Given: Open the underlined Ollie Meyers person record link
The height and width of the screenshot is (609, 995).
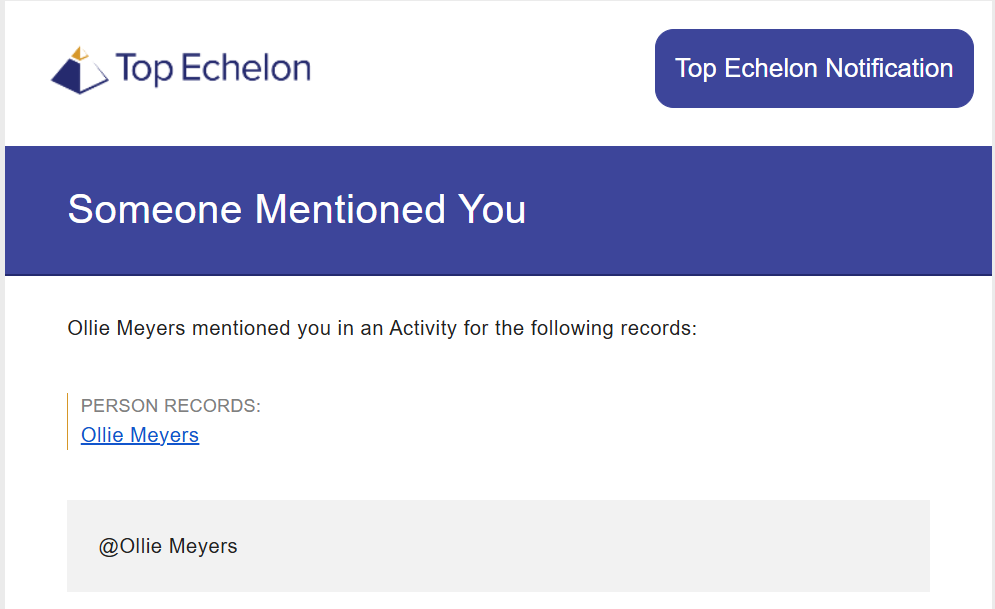Looking at the screenshot, I should [140, 435].
